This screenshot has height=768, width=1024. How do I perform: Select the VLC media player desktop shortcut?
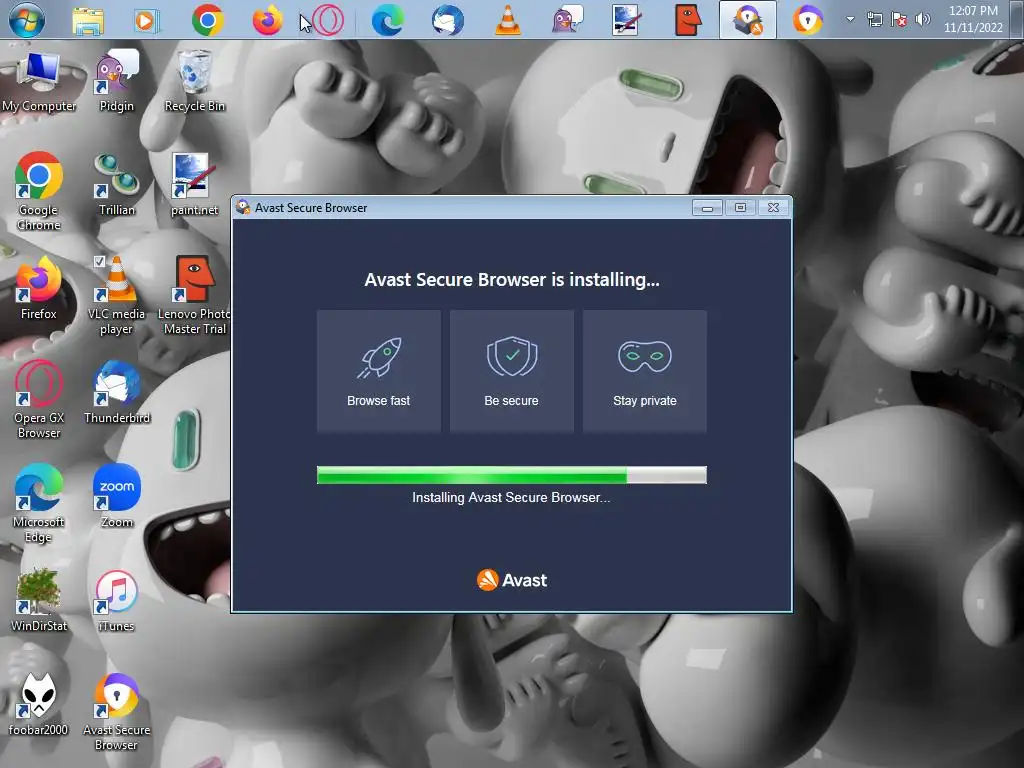point(116,295)
